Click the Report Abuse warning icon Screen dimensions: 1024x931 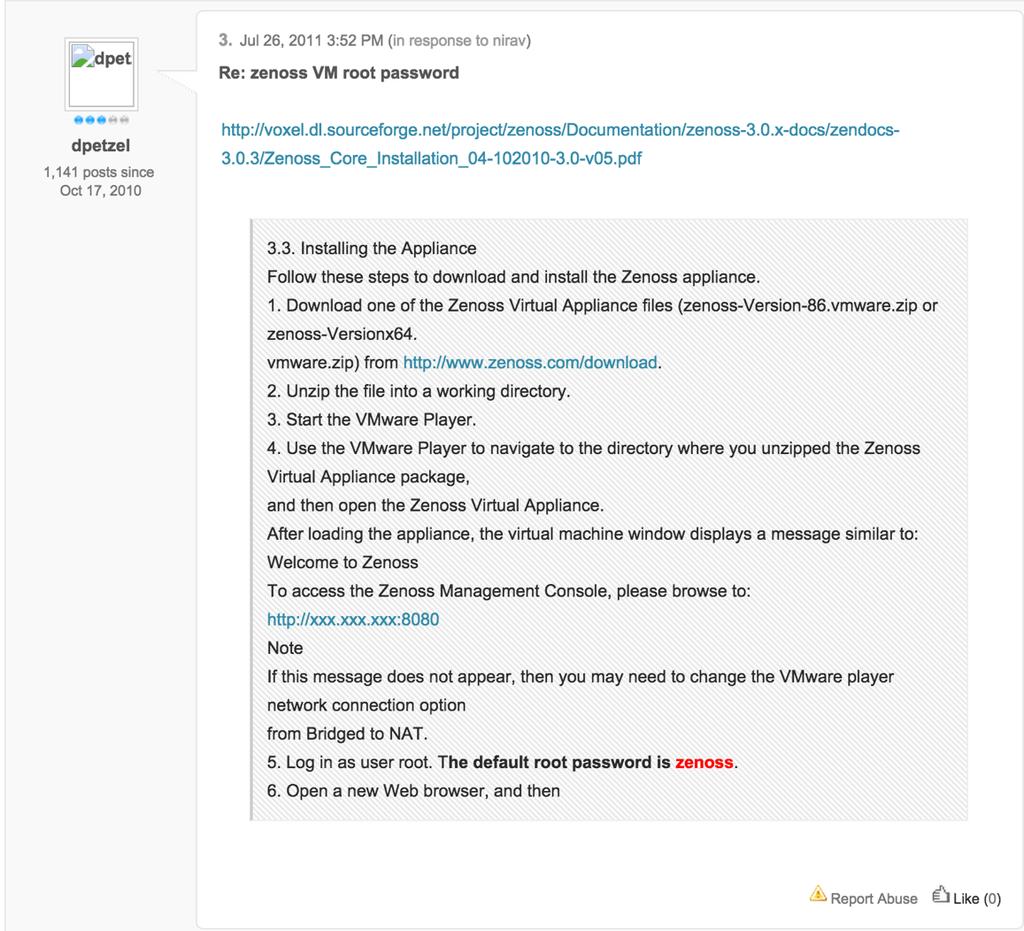[x=818, y=894]
